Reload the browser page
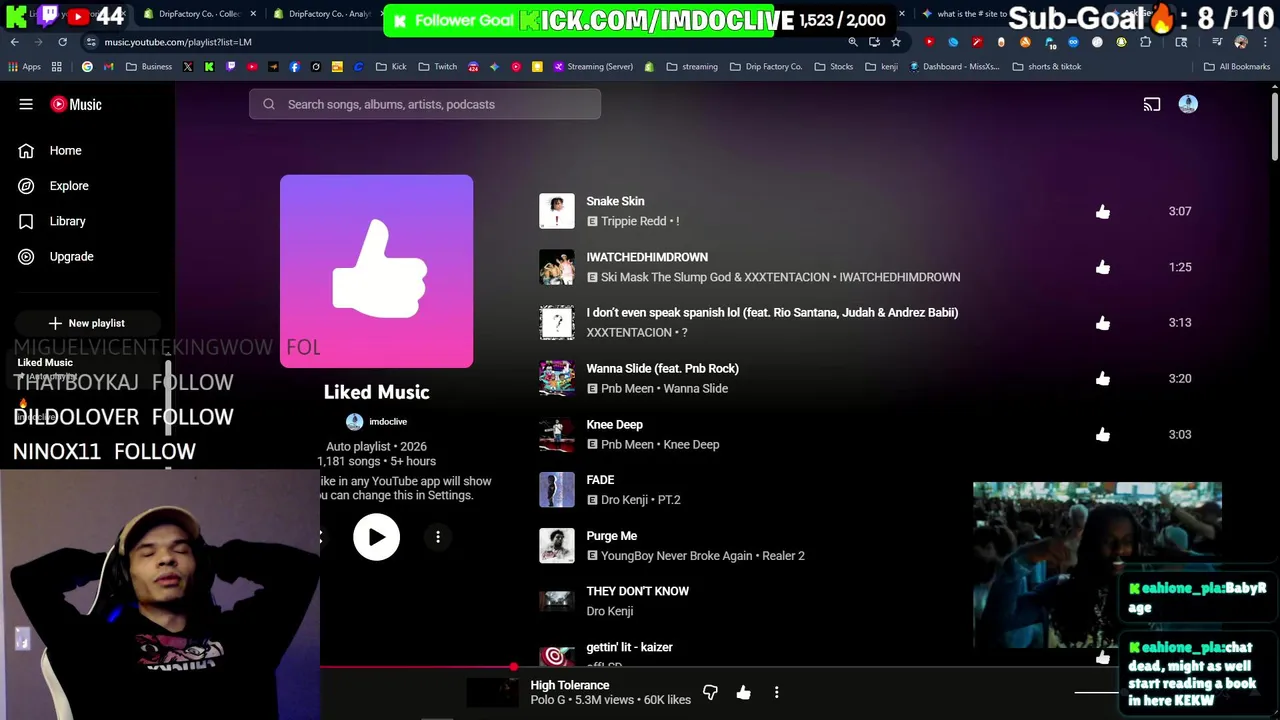The image size is (1280, 720). (62, 42)
